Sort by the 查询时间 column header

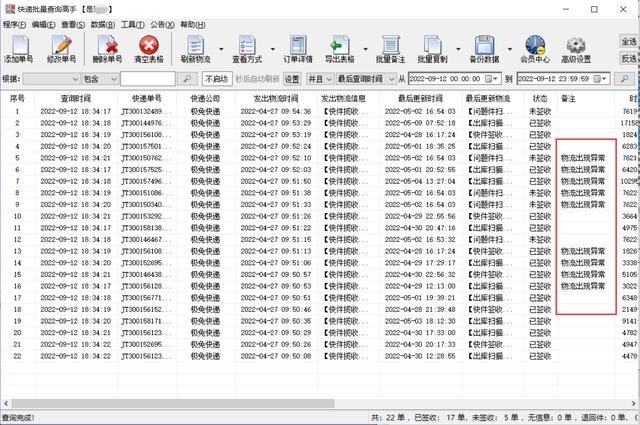[x=76, y=98]
